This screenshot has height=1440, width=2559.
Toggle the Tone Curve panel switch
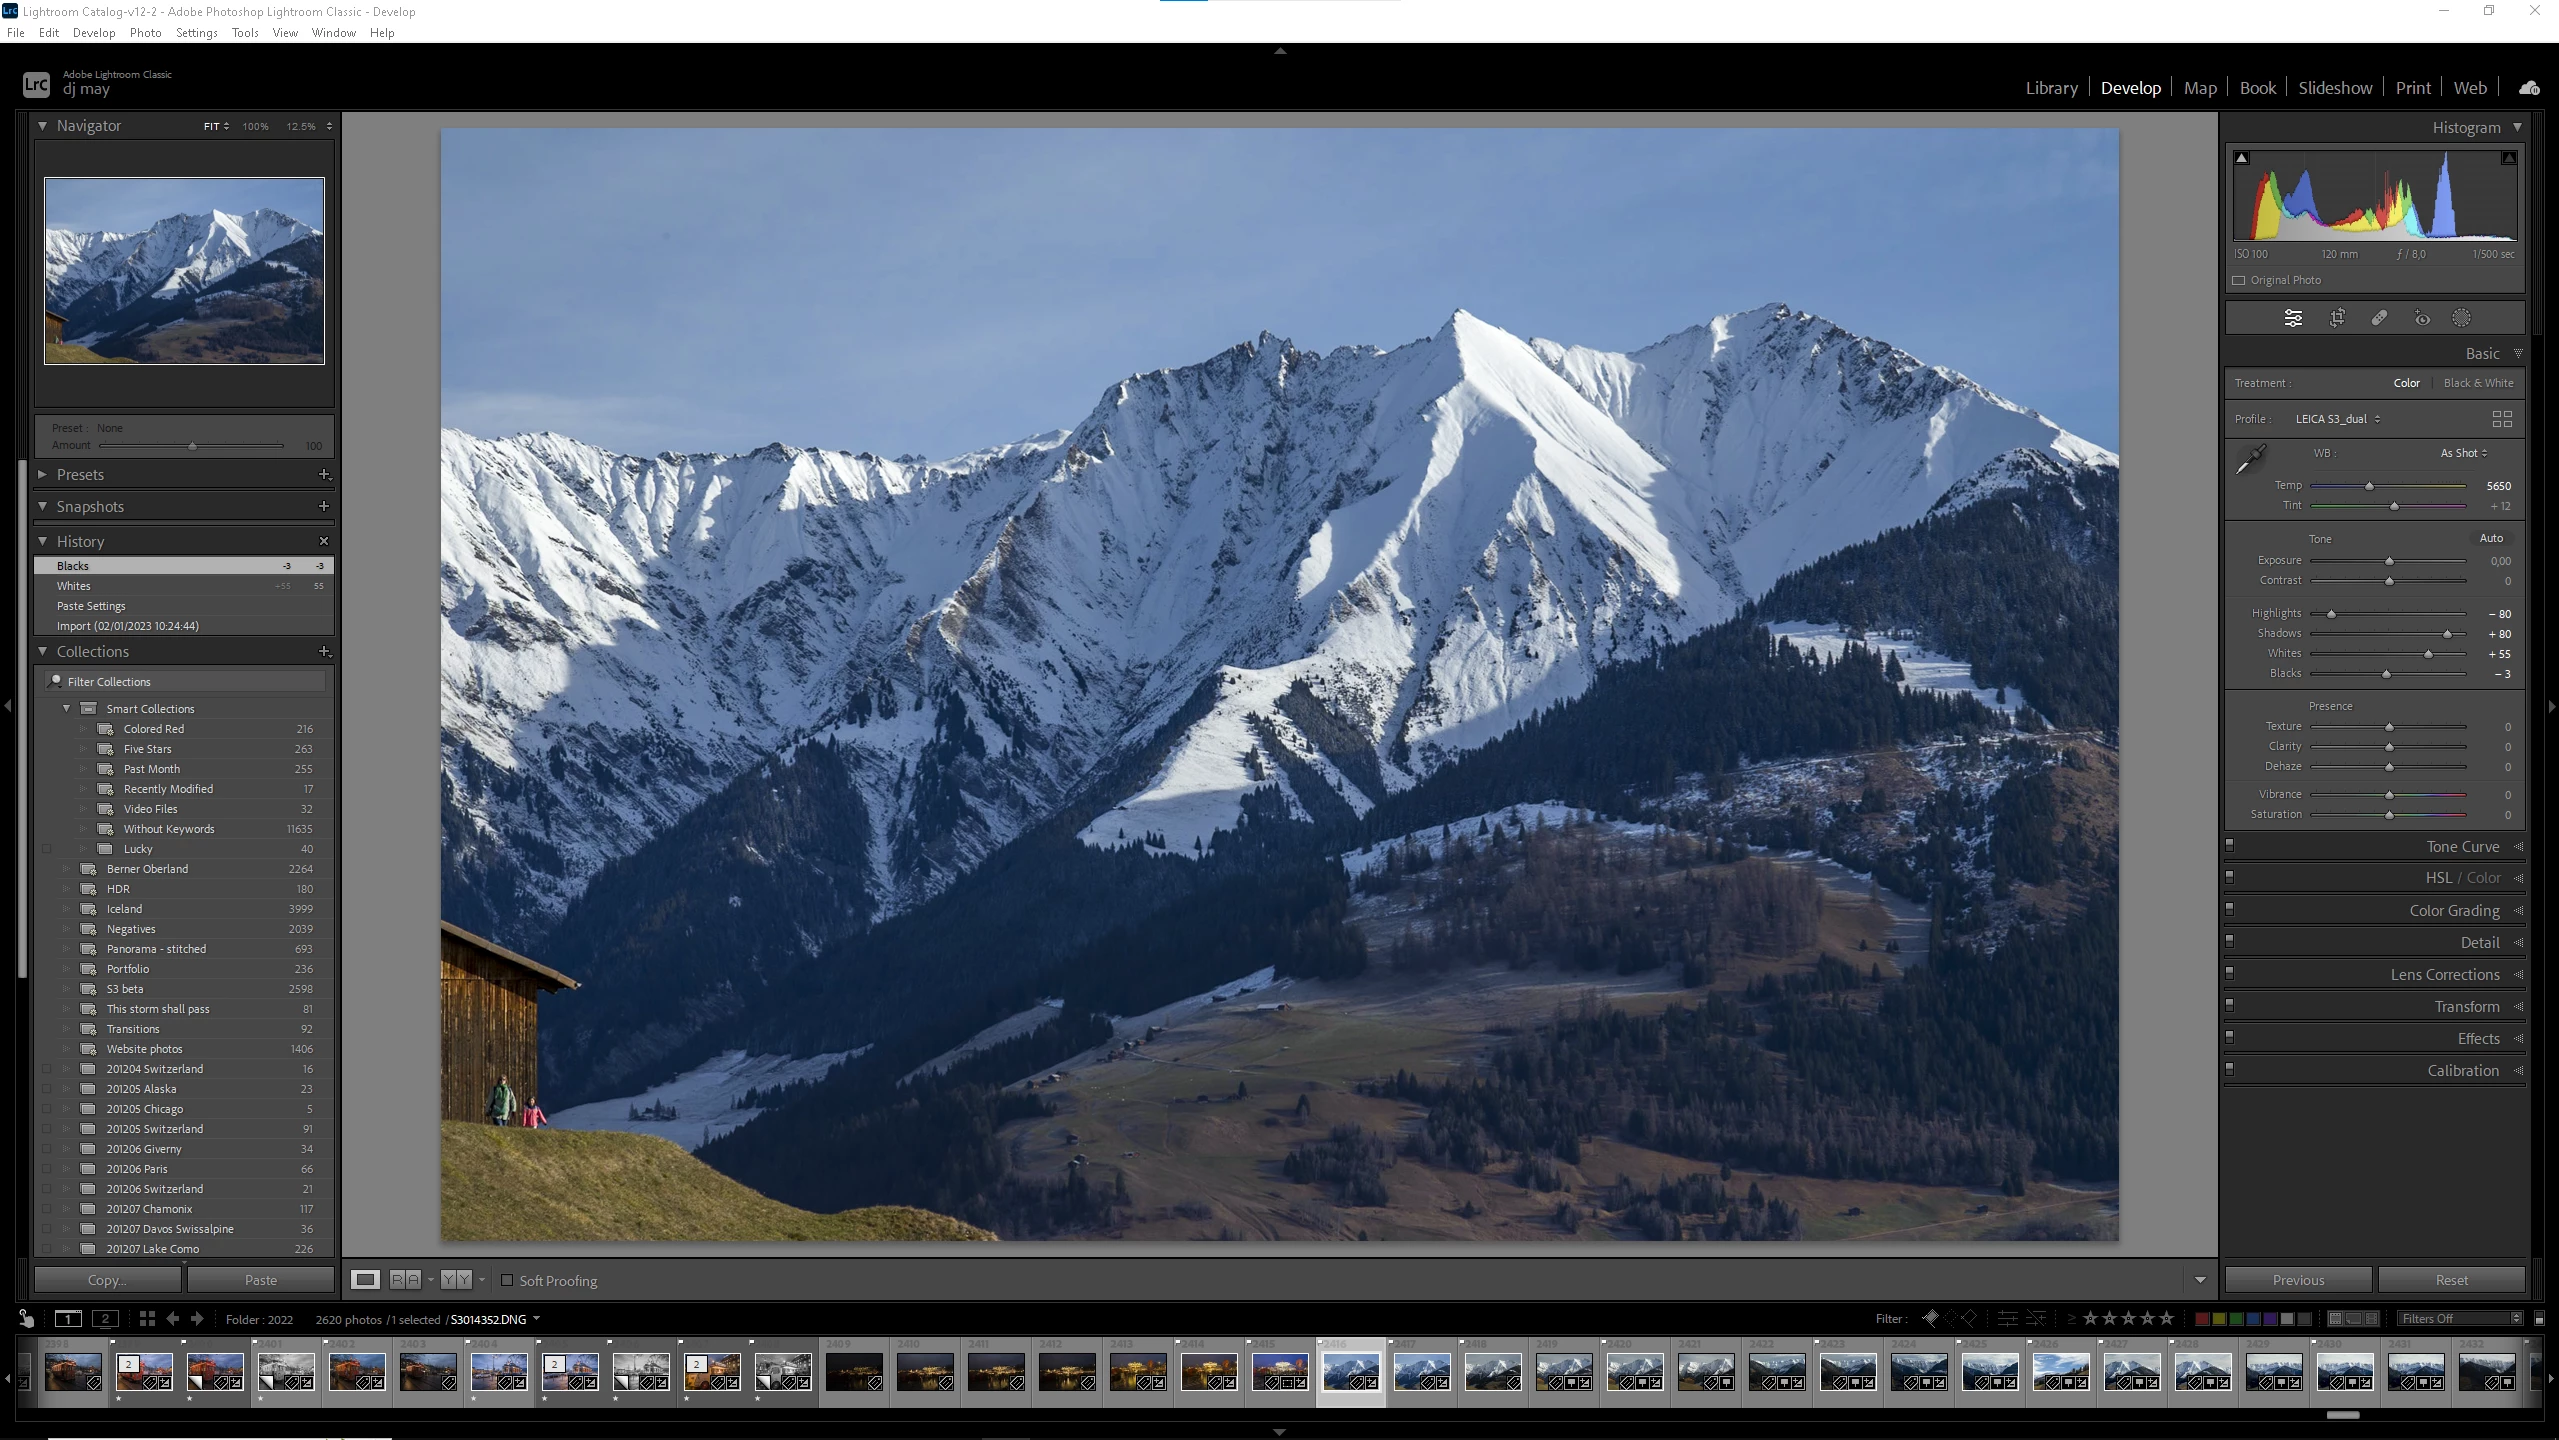pyautogui.click(x=2230, y=846)
